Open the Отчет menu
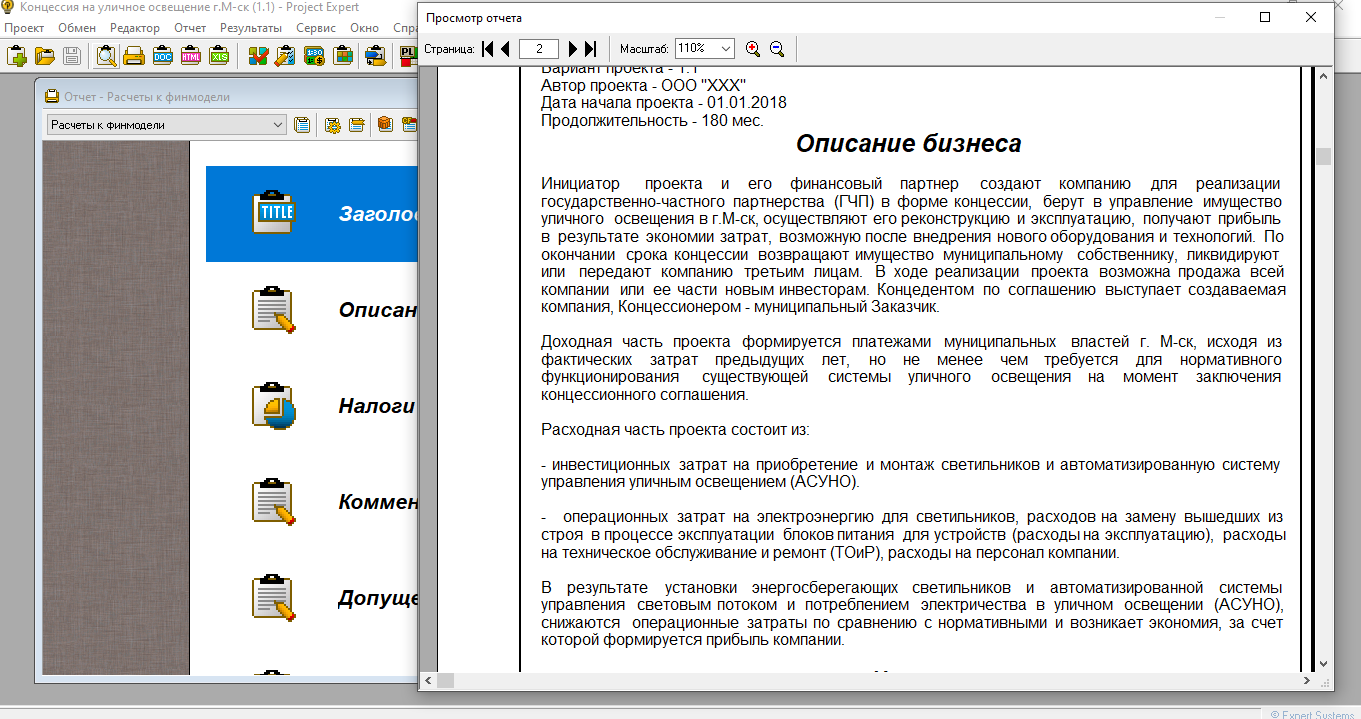 coord(190,27)
